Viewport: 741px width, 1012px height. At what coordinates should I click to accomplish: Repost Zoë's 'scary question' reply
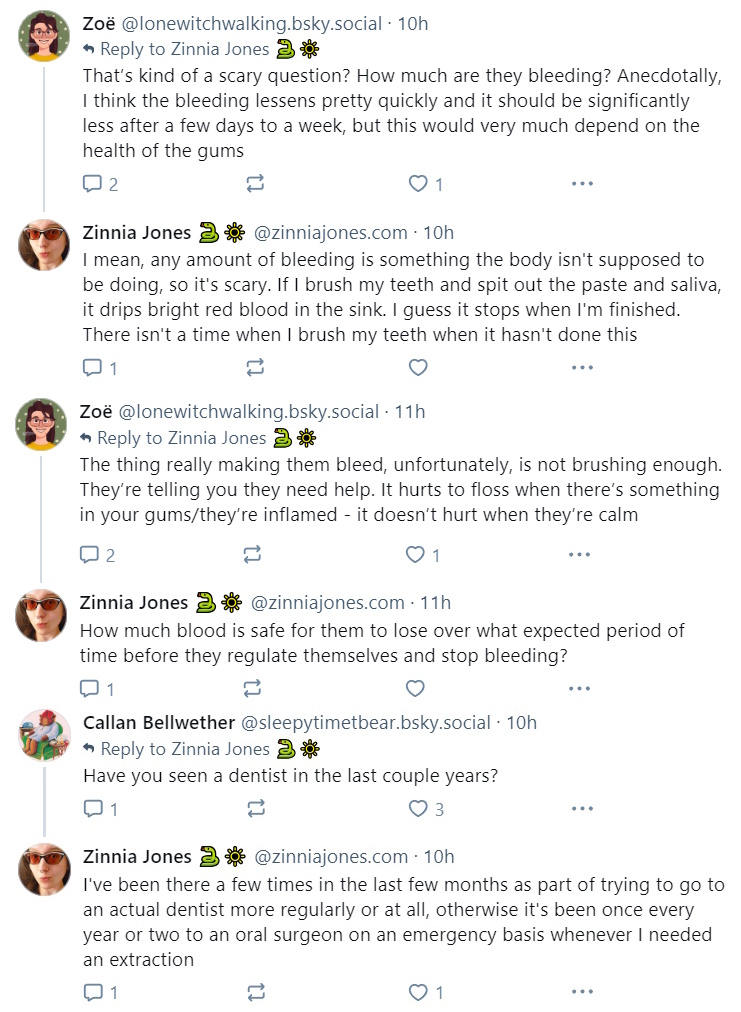tap(255, 184)
